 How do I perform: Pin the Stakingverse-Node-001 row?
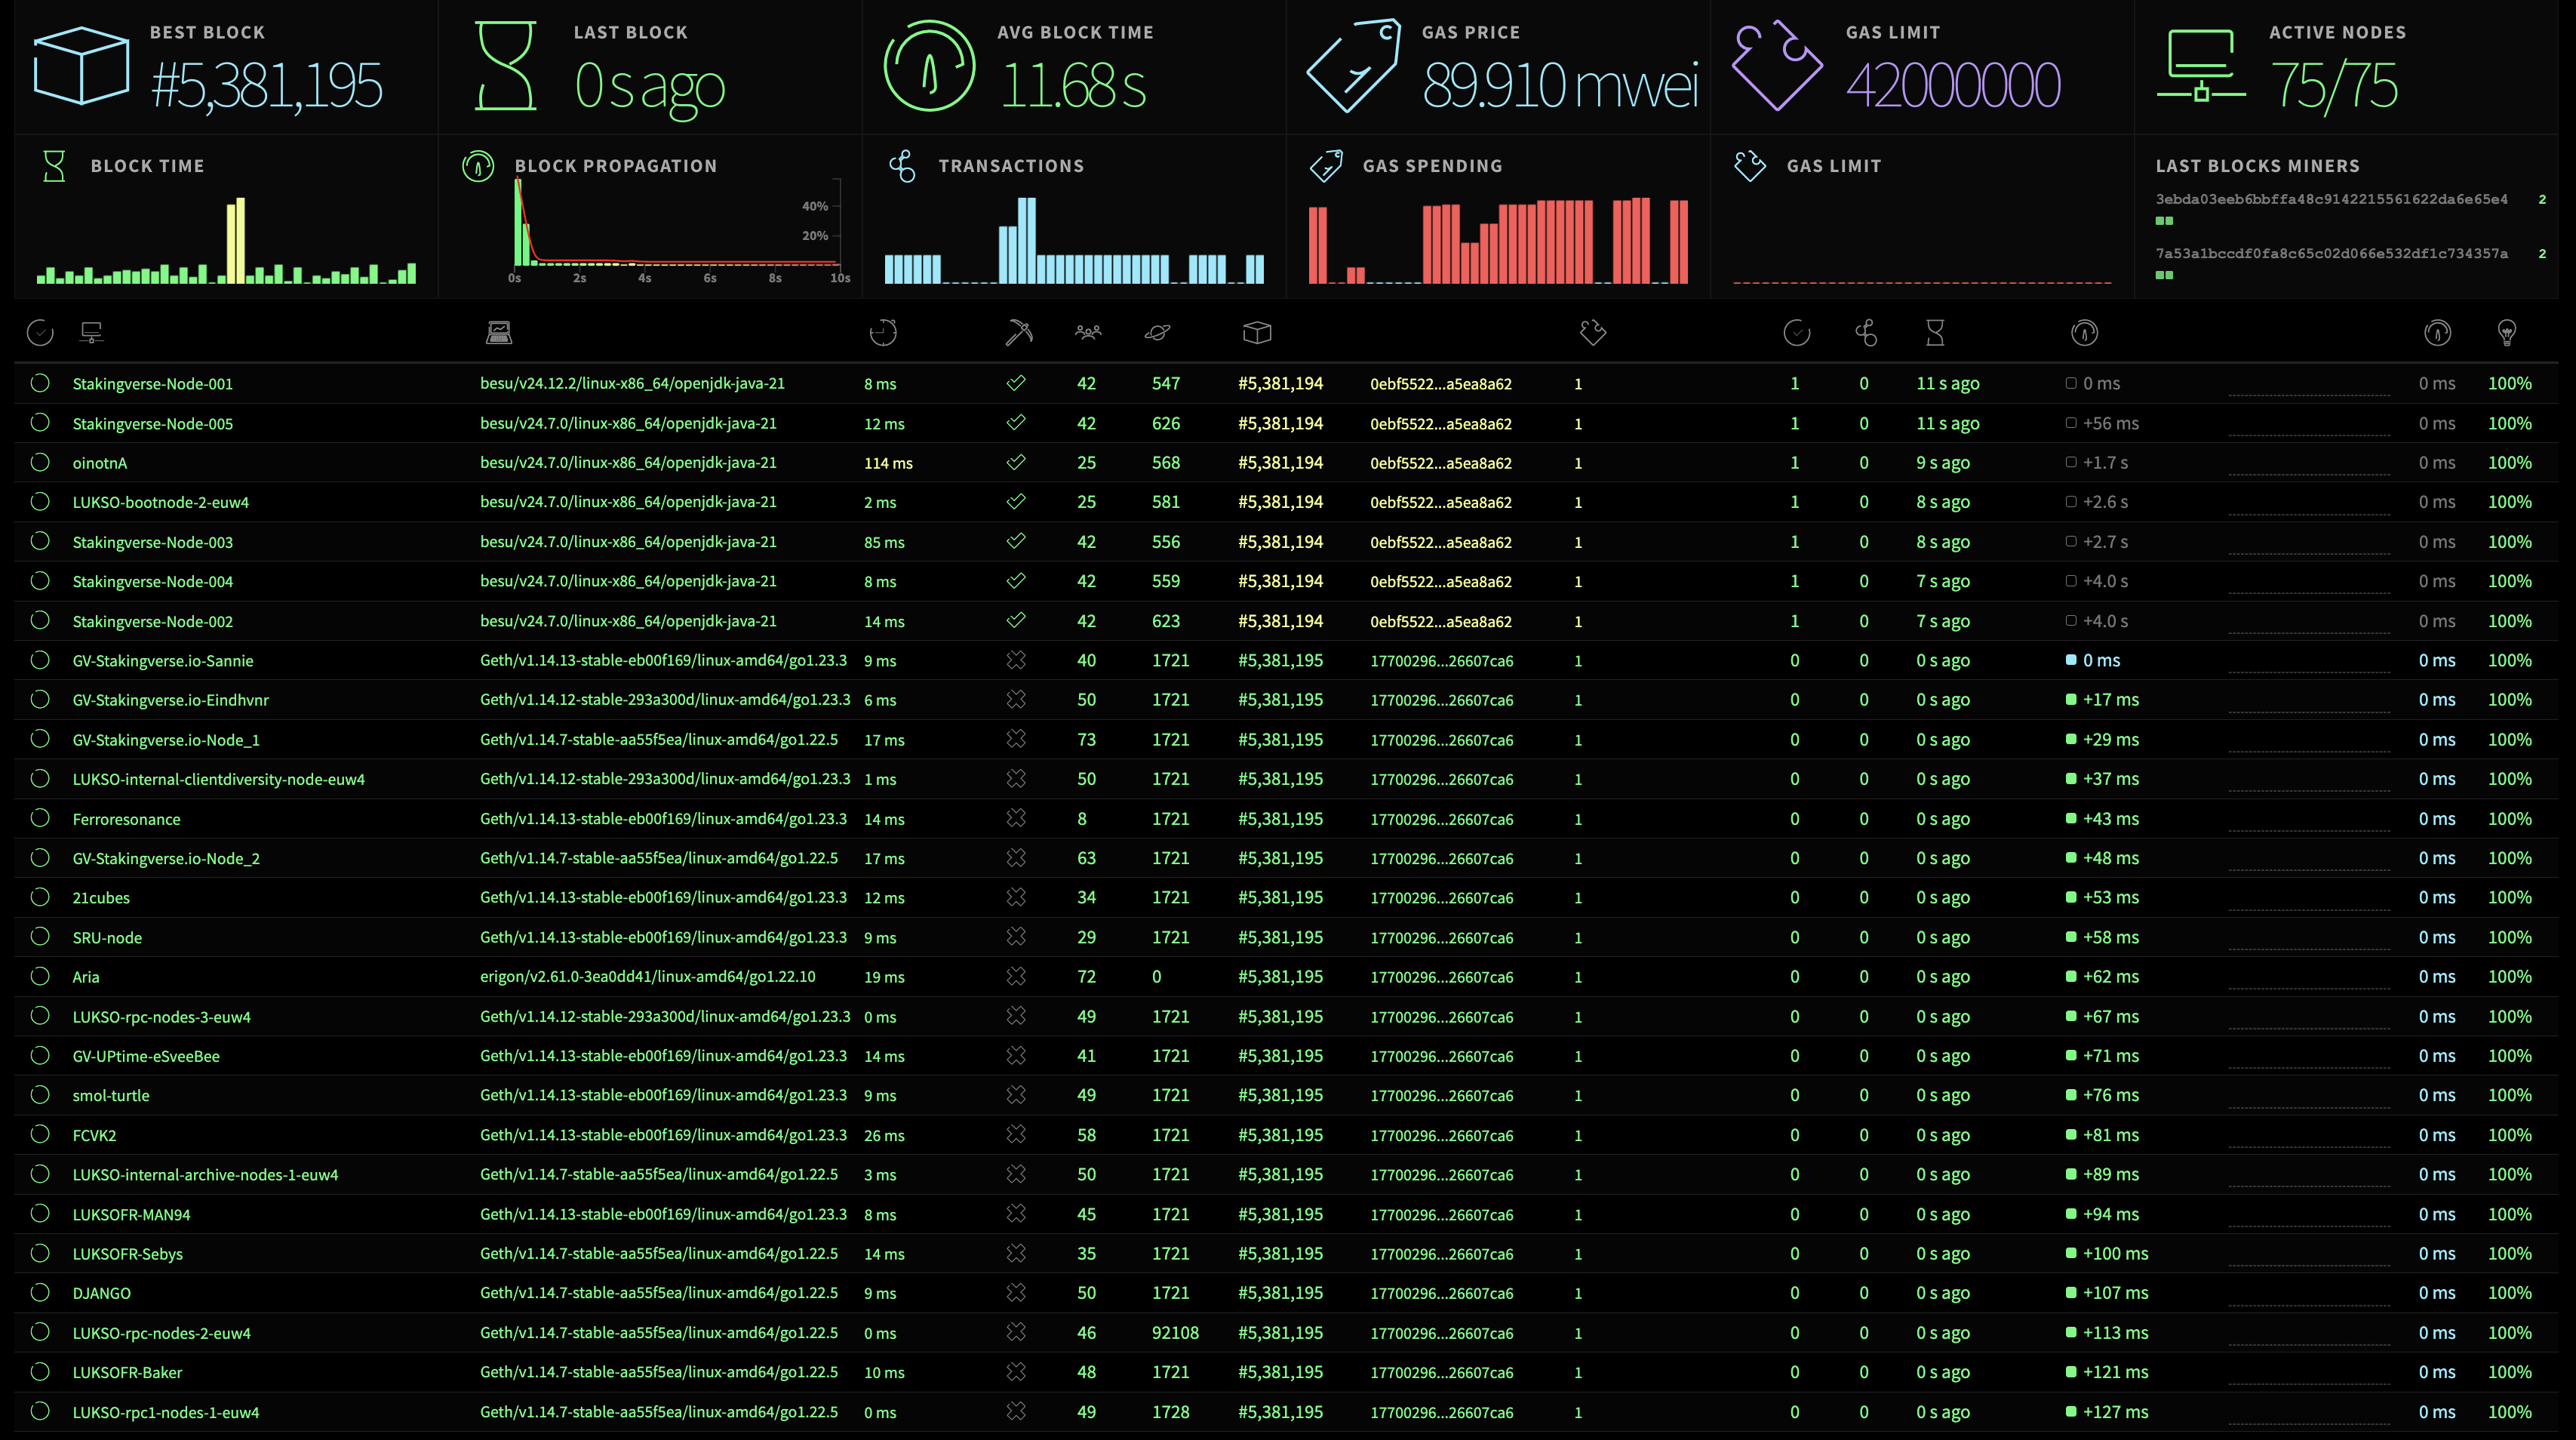coord(40,383)
